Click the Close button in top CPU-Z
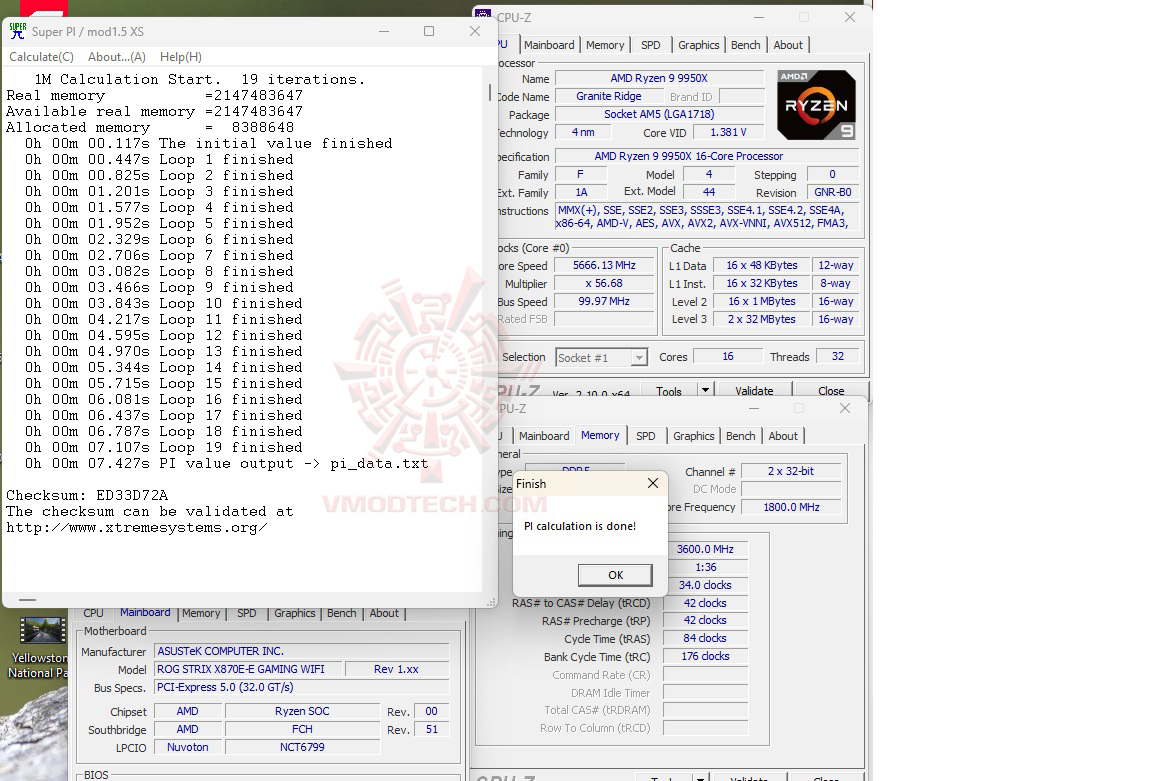 831,391
